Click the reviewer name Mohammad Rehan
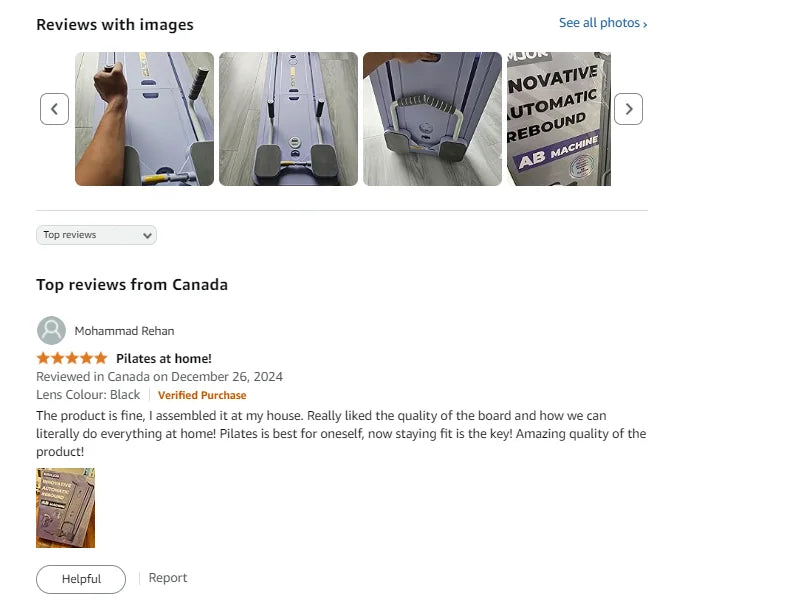This screenshot has width=799, height=609. coord(124,331)
